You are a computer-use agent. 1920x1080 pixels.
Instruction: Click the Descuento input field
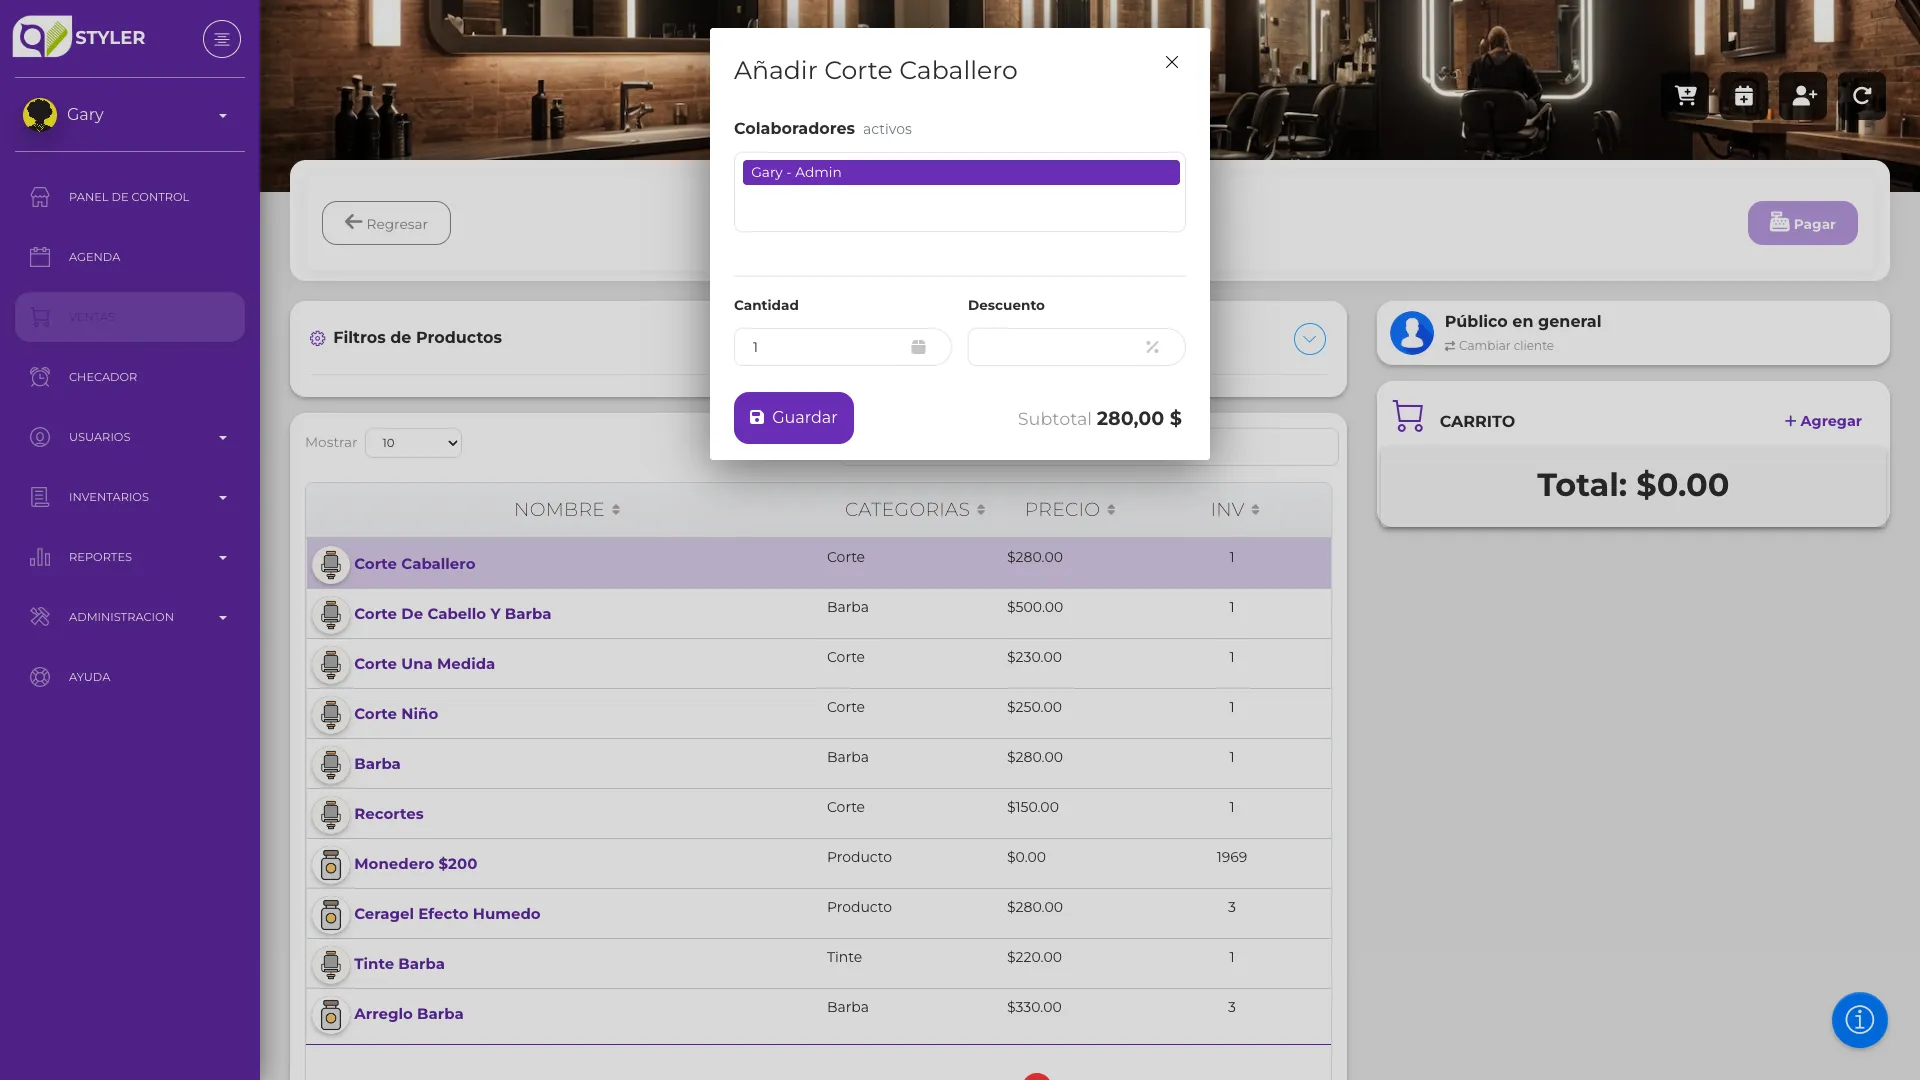(x=1076, y=347)
